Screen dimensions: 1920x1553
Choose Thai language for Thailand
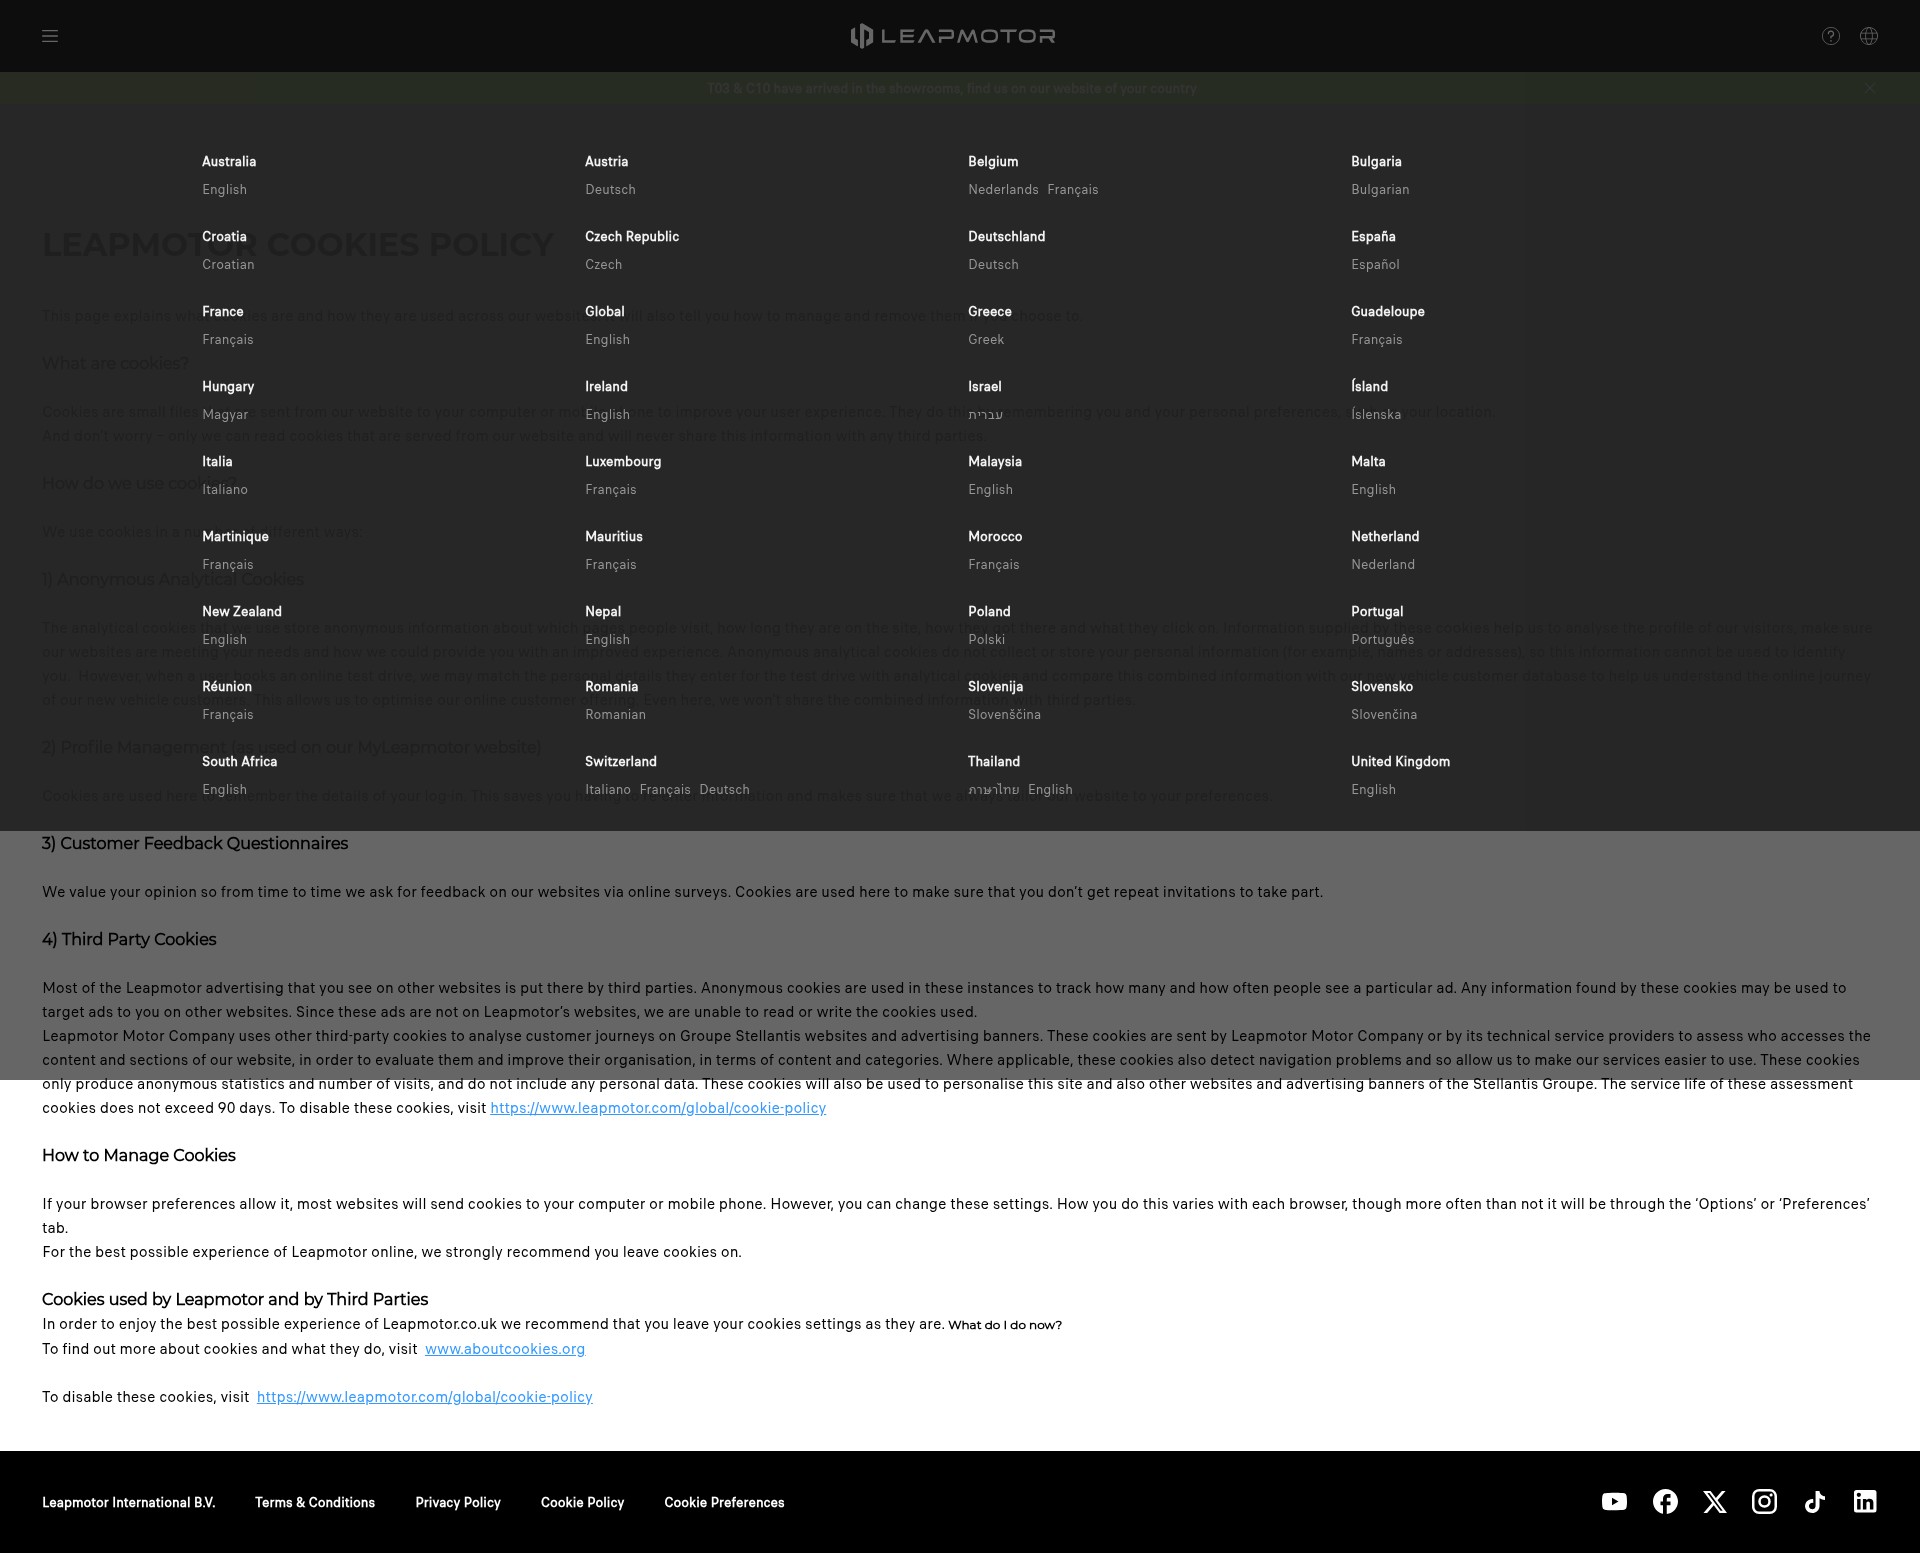pos(994,789)
